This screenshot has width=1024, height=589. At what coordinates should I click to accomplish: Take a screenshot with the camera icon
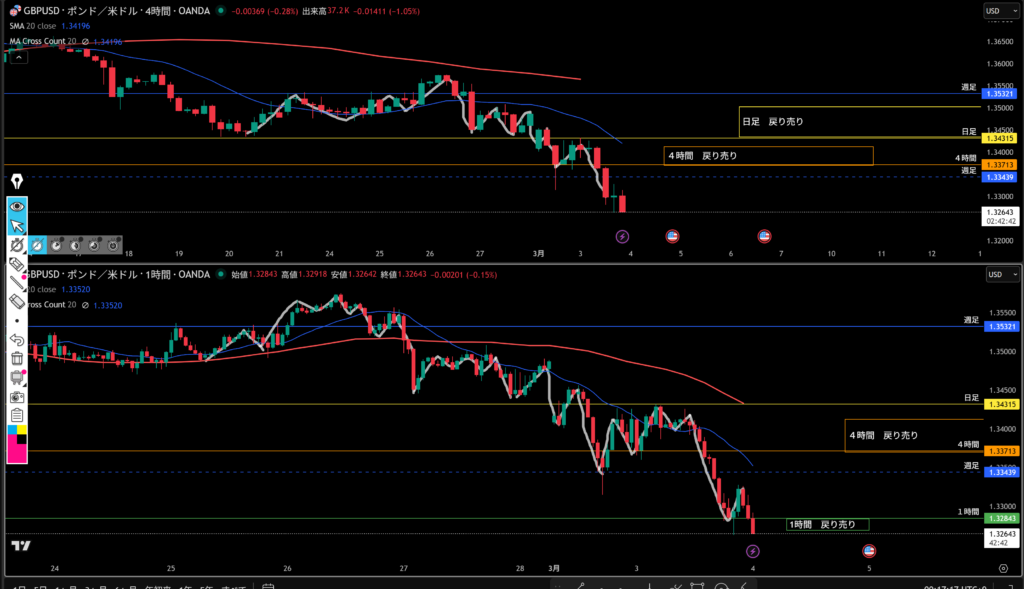pyautogui.click(x=17, y=396)
